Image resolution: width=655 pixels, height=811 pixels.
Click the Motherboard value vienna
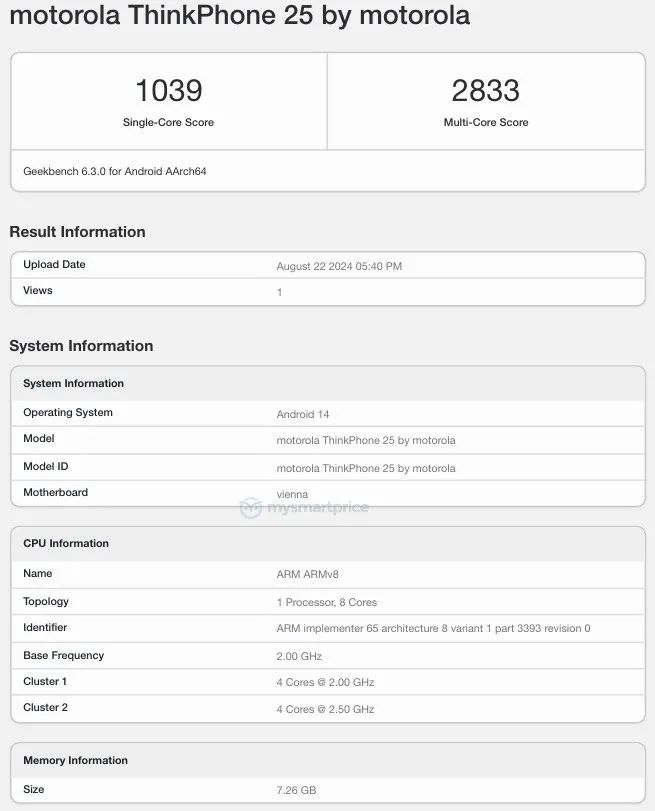tap(292, 494)
